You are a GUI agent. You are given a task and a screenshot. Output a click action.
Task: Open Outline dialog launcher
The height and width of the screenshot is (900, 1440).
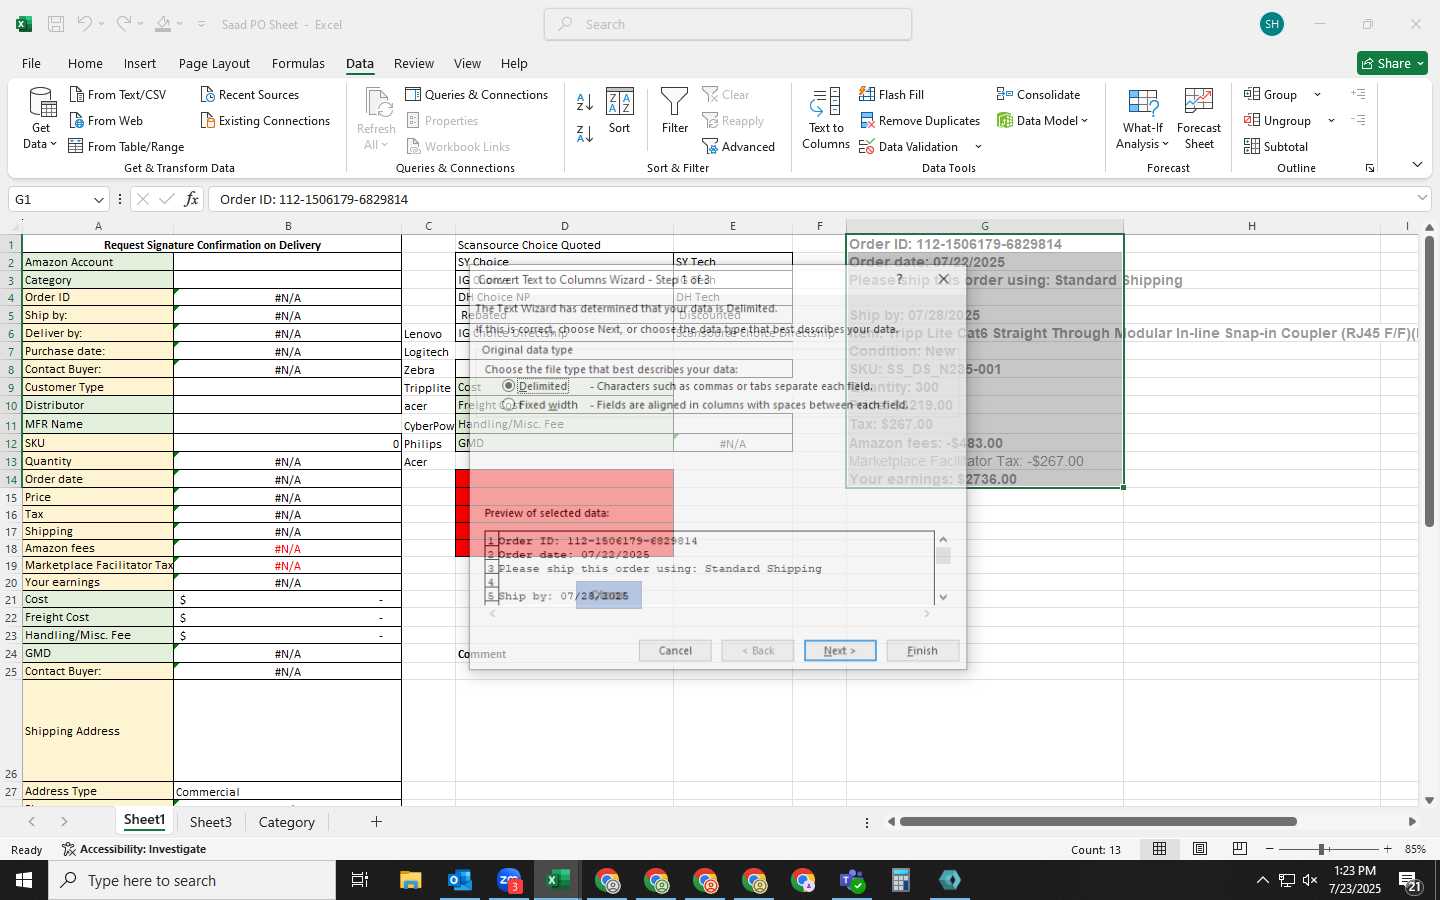[x=1370, y=168]
